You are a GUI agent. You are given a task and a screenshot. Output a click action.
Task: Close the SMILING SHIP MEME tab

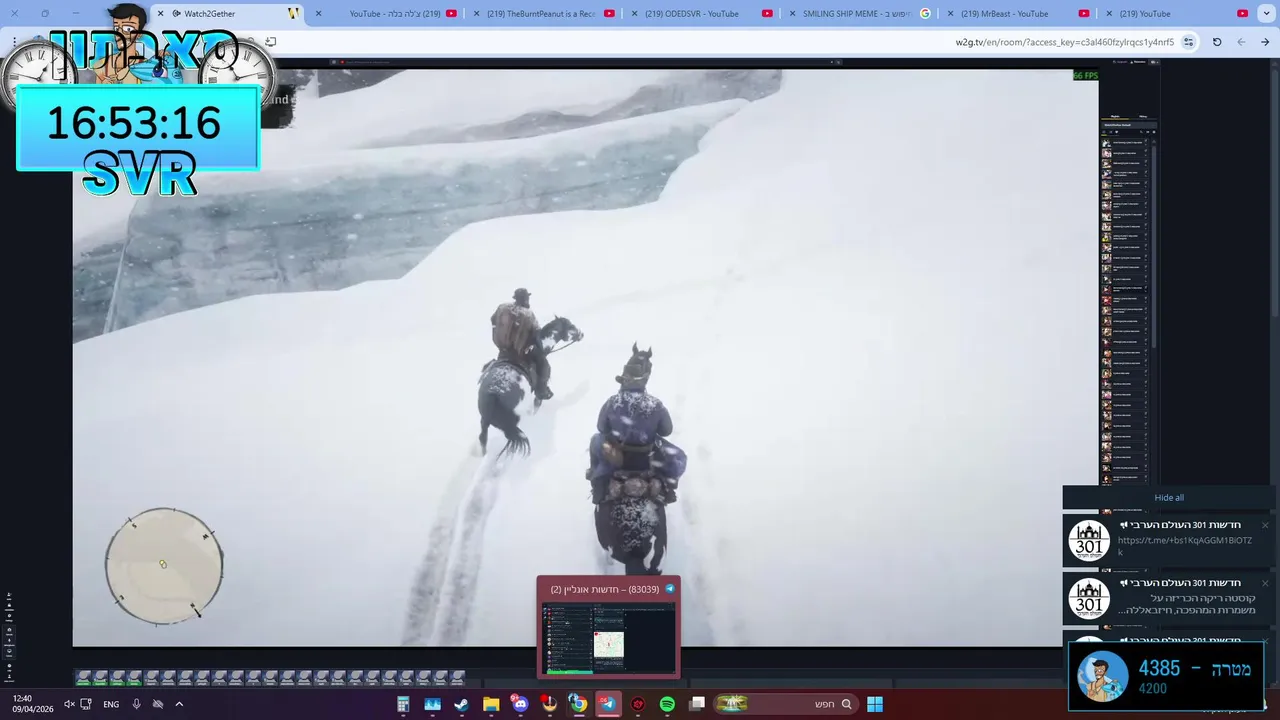coord(792,14)
